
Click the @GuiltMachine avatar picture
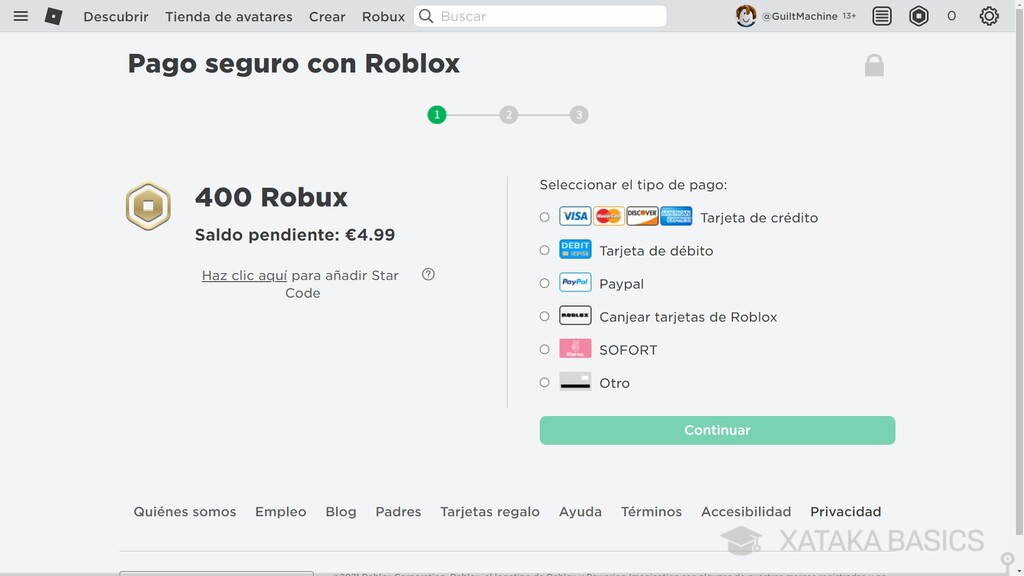click(747, 15)
